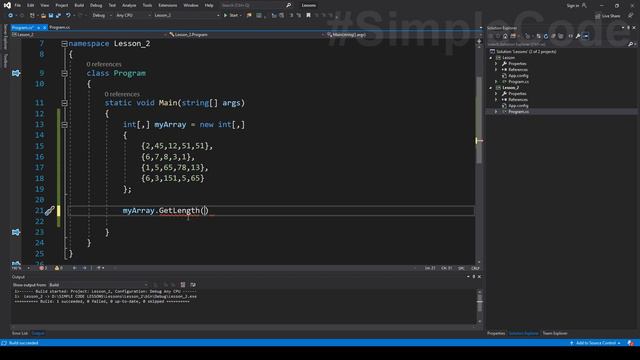Click the Switch Views icon in Solution Explorer
The width and height of the screenshot is (640, 360).
pos(513,36)
